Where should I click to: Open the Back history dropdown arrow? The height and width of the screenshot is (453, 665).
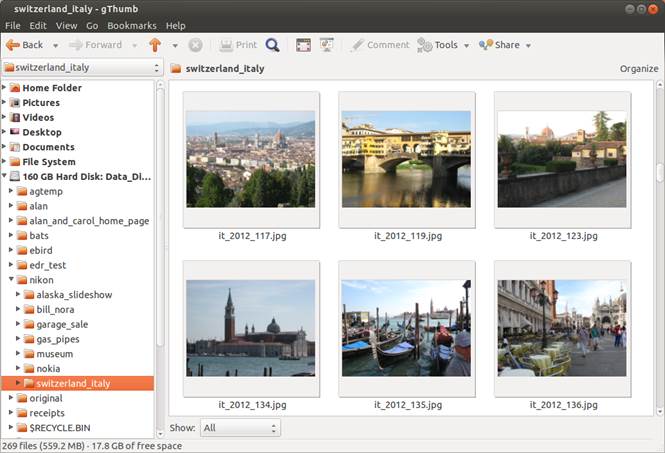point(56,45)
